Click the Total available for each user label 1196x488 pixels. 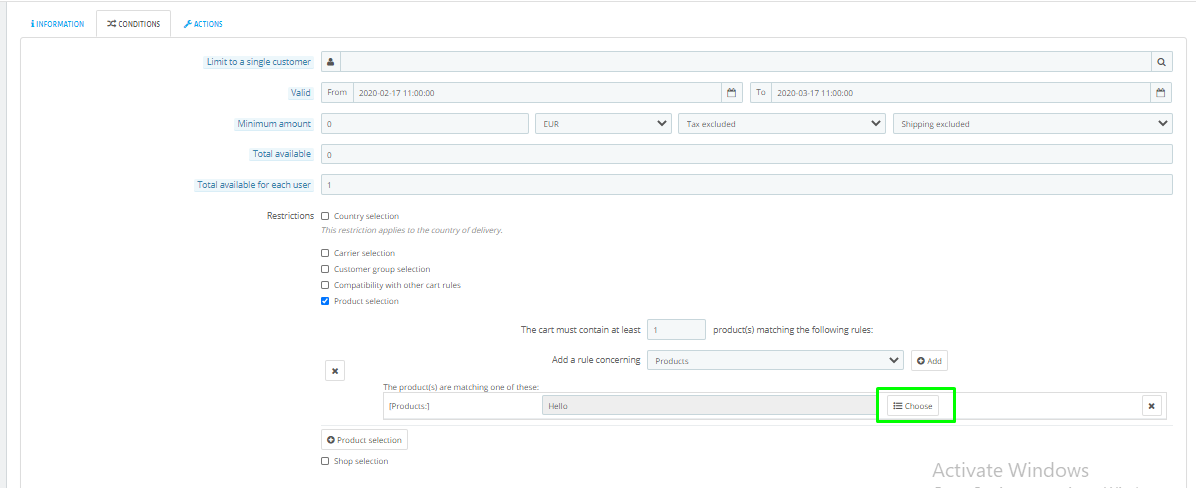point(254,185)
